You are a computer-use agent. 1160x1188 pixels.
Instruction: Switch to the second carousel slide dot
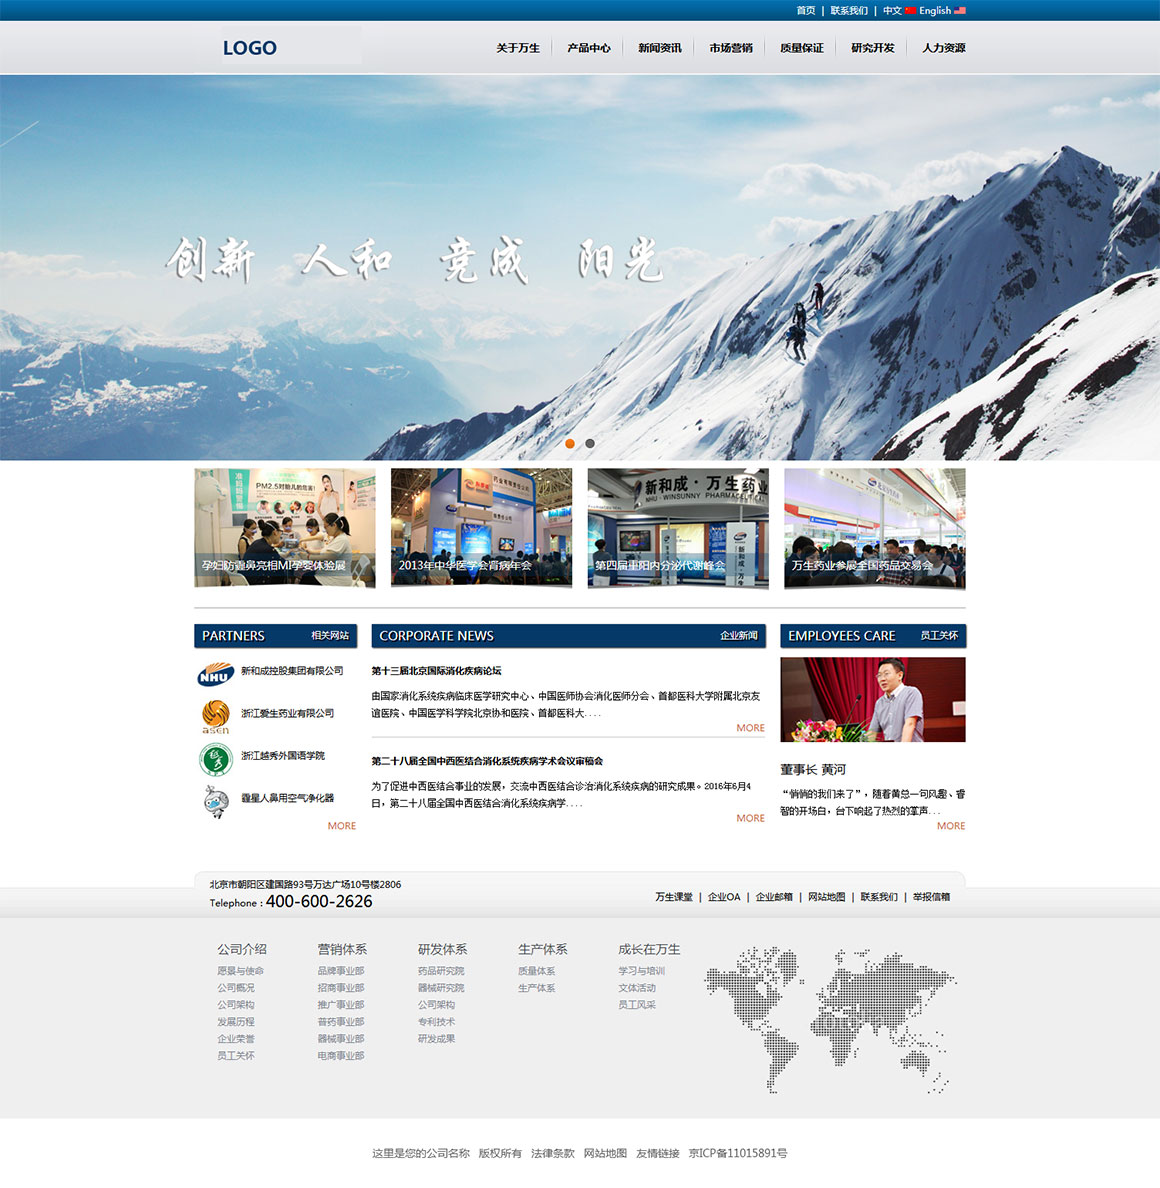pyautogui.click(x=590, y=443)
